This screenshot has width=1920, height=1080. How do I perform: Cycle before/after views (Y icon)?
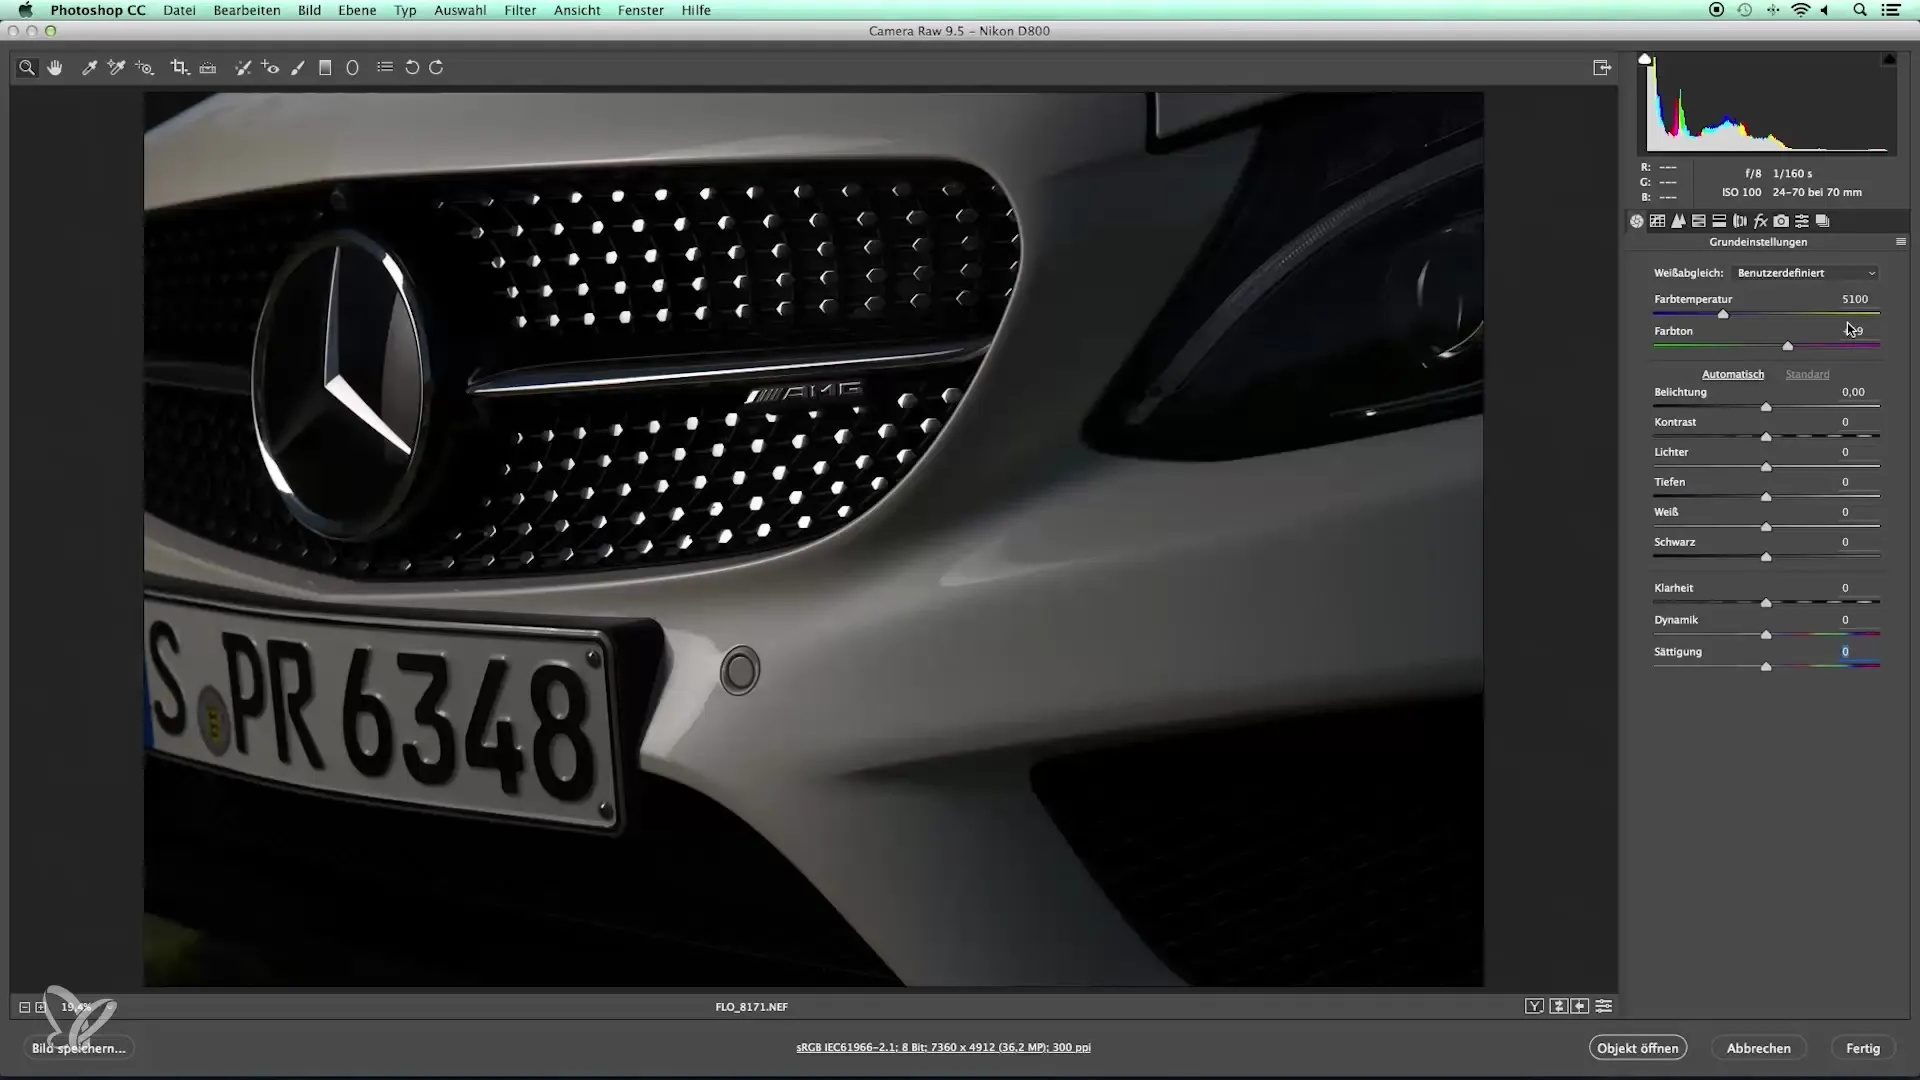point(1534,1007)
